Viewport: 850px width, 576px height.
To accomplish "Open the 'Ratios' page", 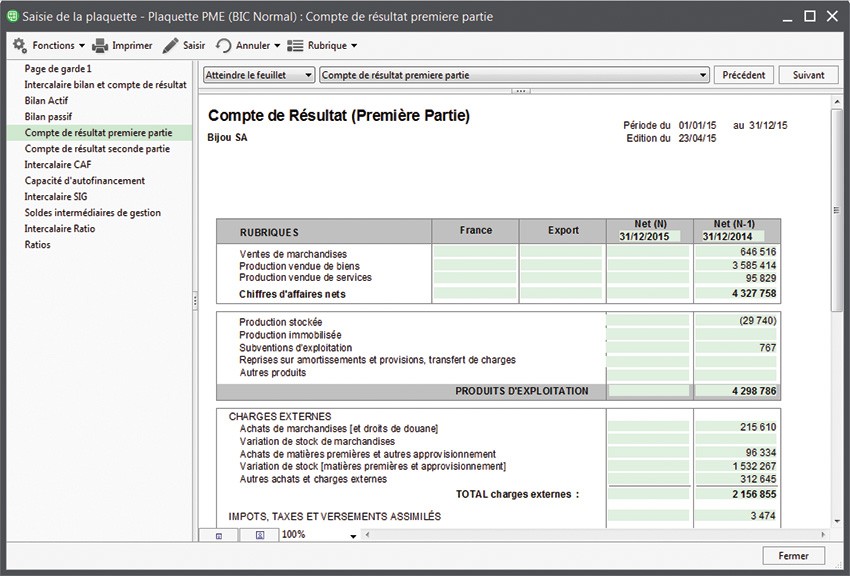I will click(39, 245).
